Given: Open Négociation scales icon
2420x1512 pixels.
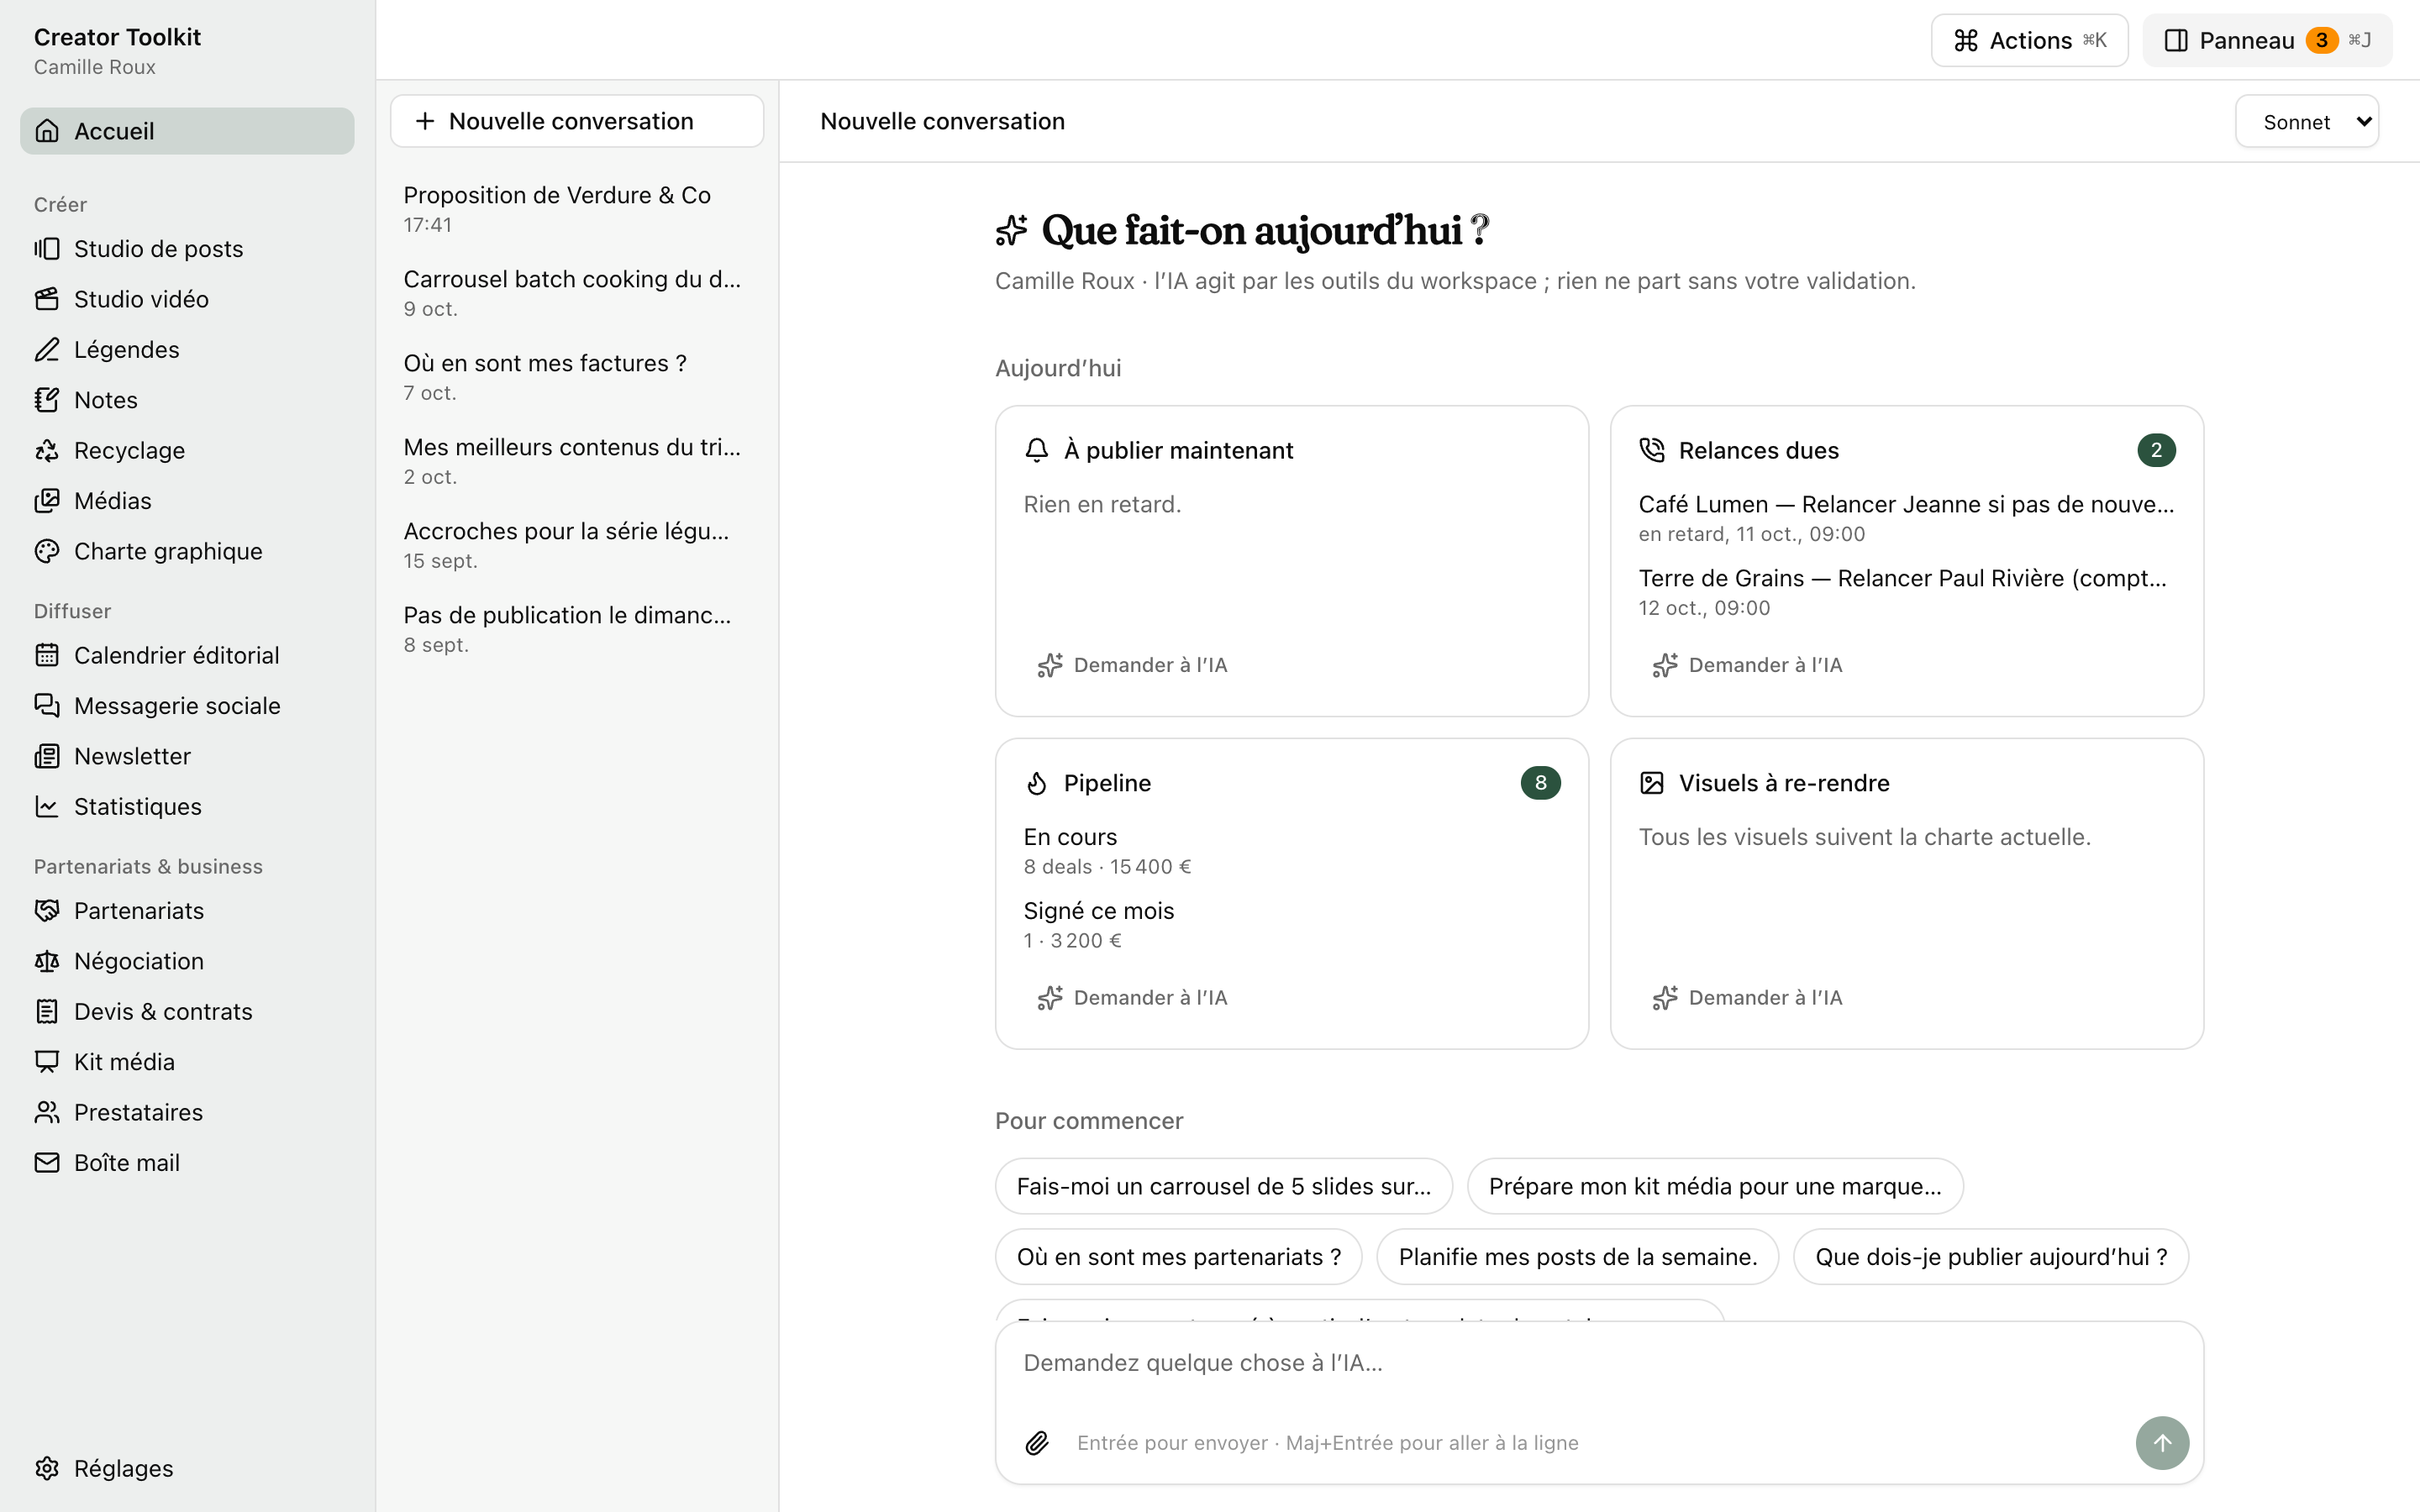Looking at the screenshot, I should [x=47, y=961].
